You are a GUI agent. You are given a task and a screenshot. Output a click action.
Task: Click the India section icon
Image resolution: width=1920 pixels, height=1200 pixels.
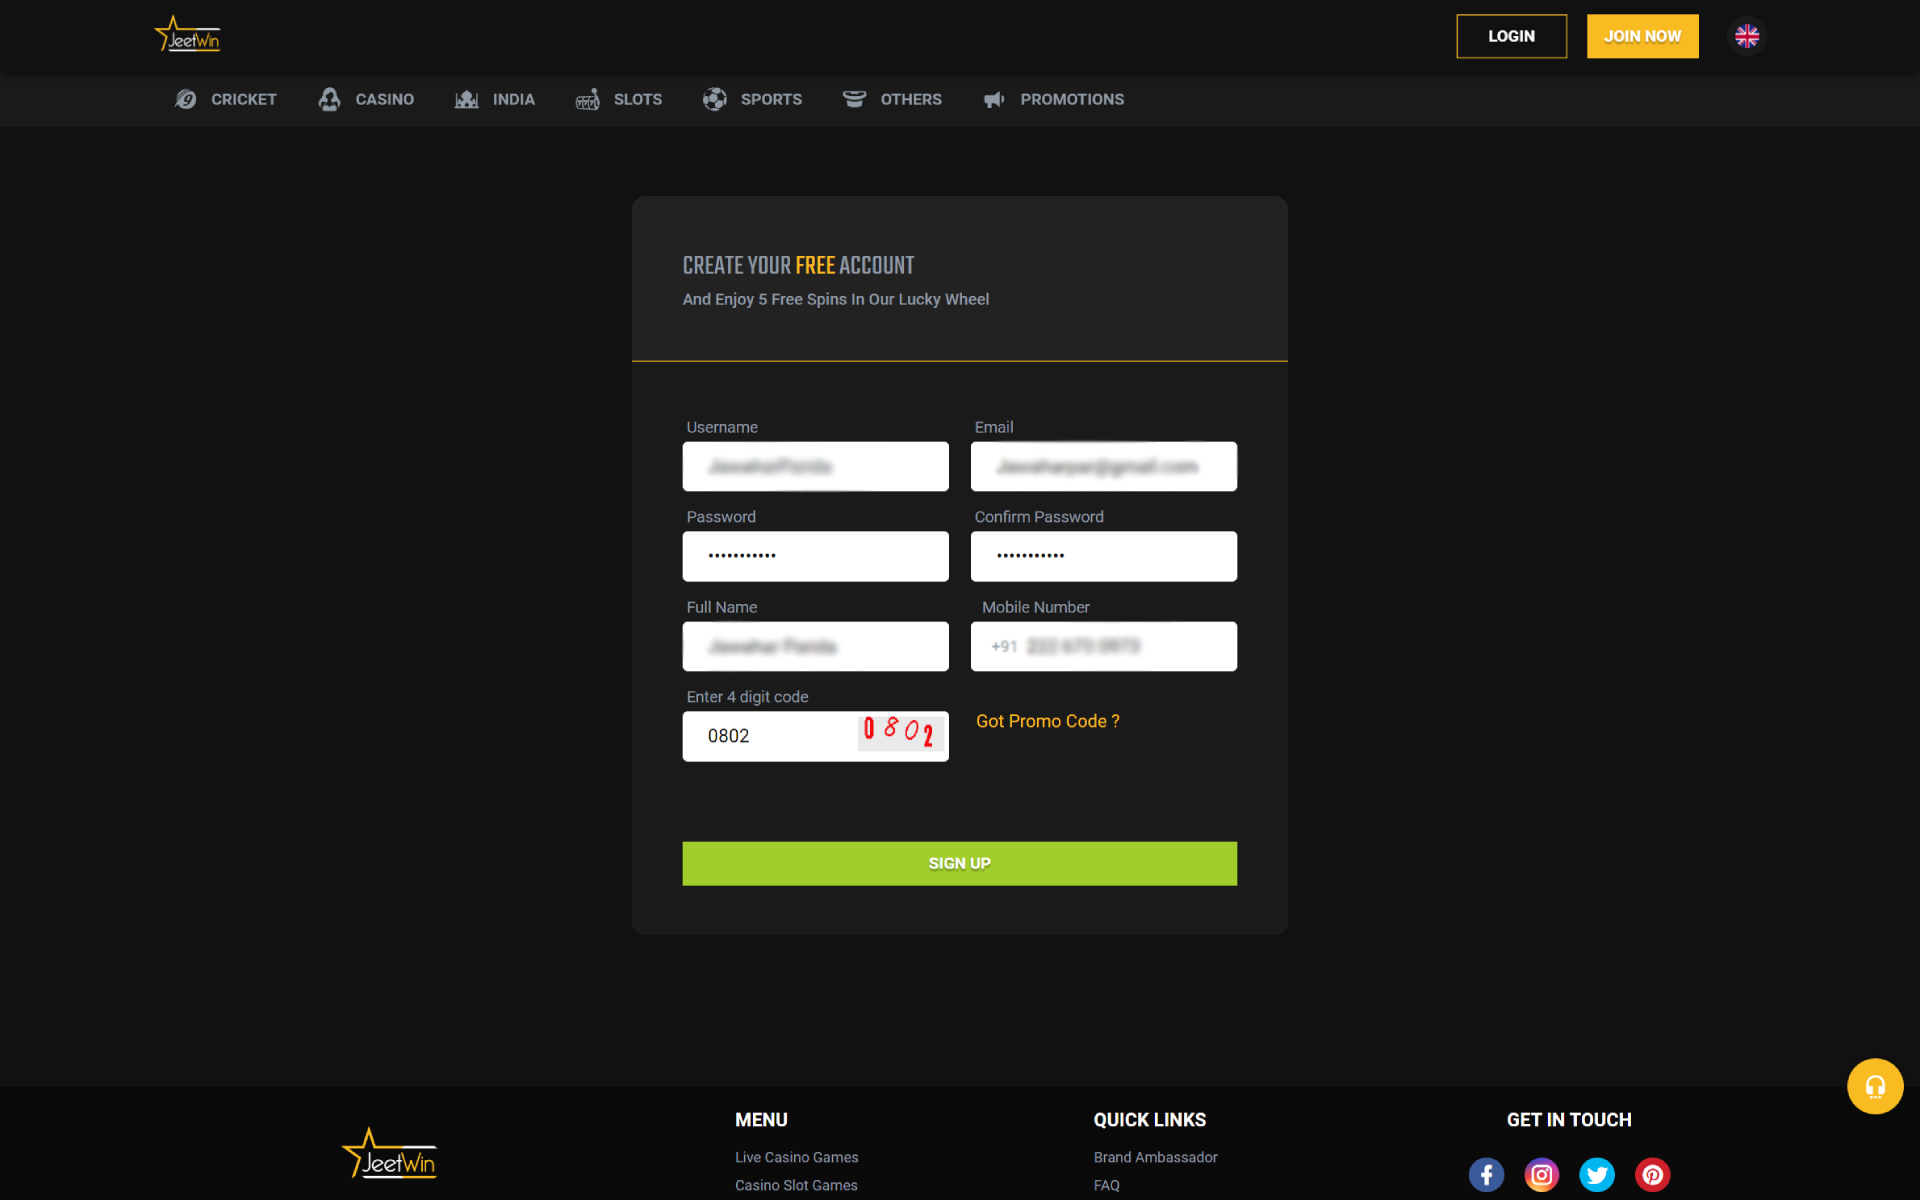coord(467,98)
